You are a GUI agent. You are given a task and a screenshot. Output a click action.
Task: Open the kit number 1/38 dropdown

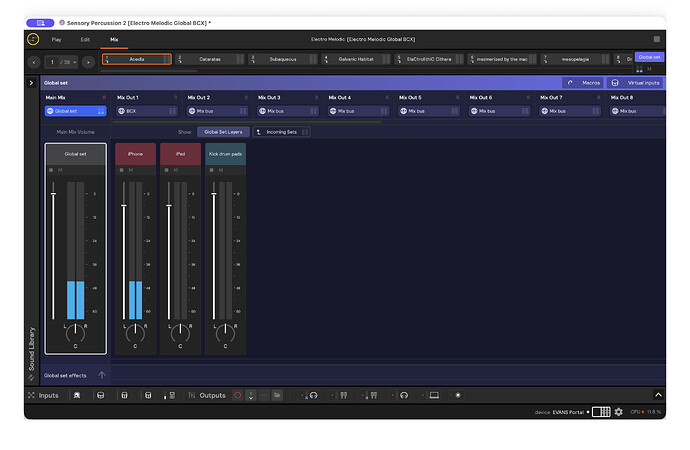pos(61,62)
